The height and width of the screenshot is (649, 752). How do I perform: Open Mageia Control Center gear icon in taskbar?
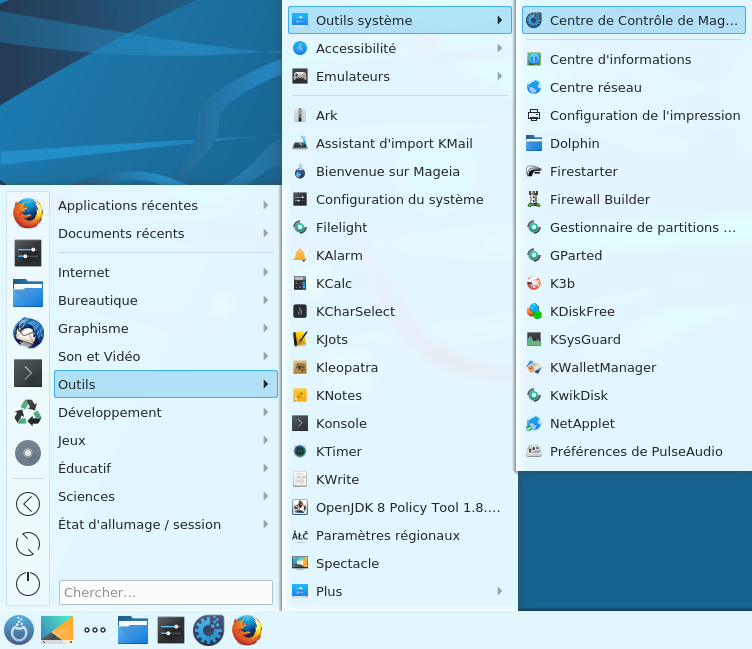[x=209, y=630]
